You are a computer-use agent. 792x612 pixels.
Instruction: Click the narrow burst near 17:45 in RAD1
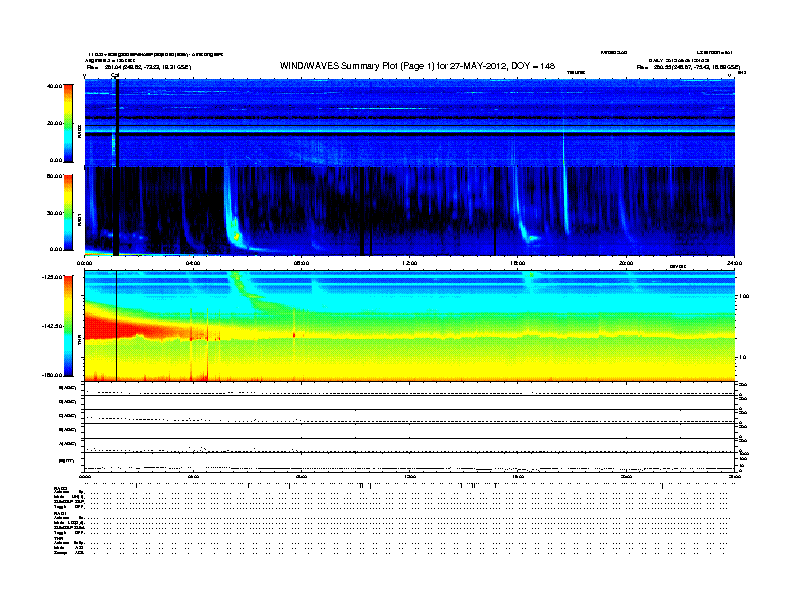566,202
